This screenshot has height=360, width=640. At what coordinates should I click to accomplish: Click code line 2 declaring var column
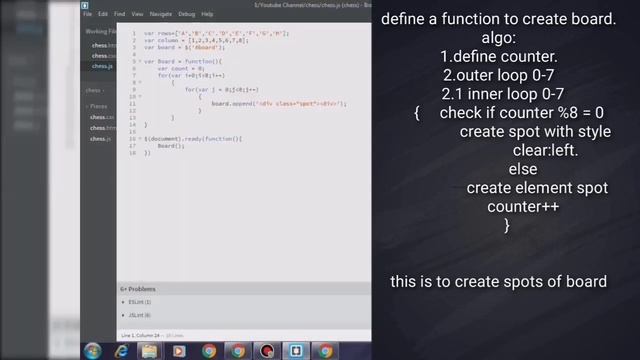(196, 40)
